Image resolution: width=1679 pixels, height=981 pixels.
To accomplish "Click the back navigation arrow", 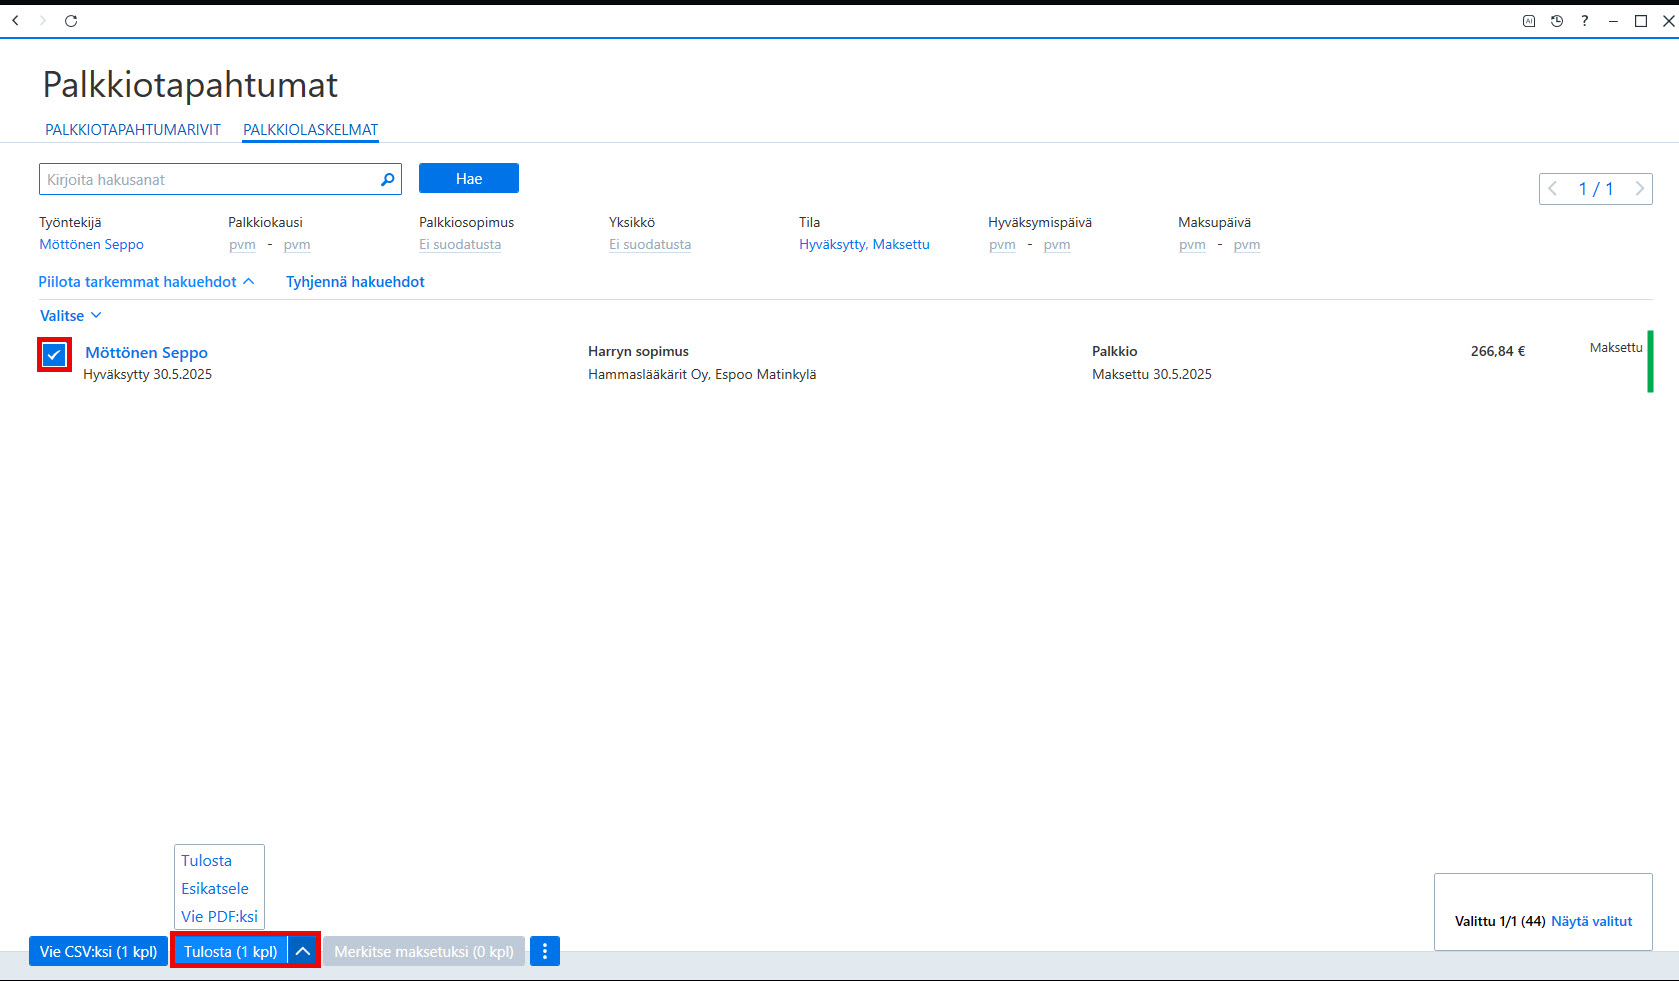I will pyautogui.click(x=15, y=20).
